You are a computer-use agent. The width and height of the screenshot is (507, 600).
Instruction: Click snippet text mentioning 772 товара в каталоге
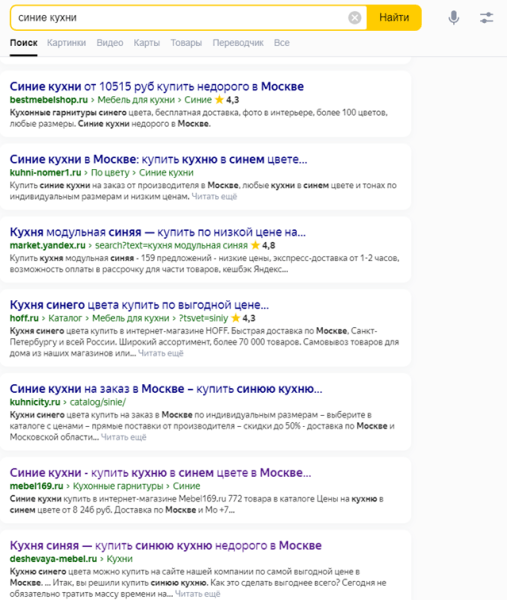pyautogui.click(x=197, y=504)
